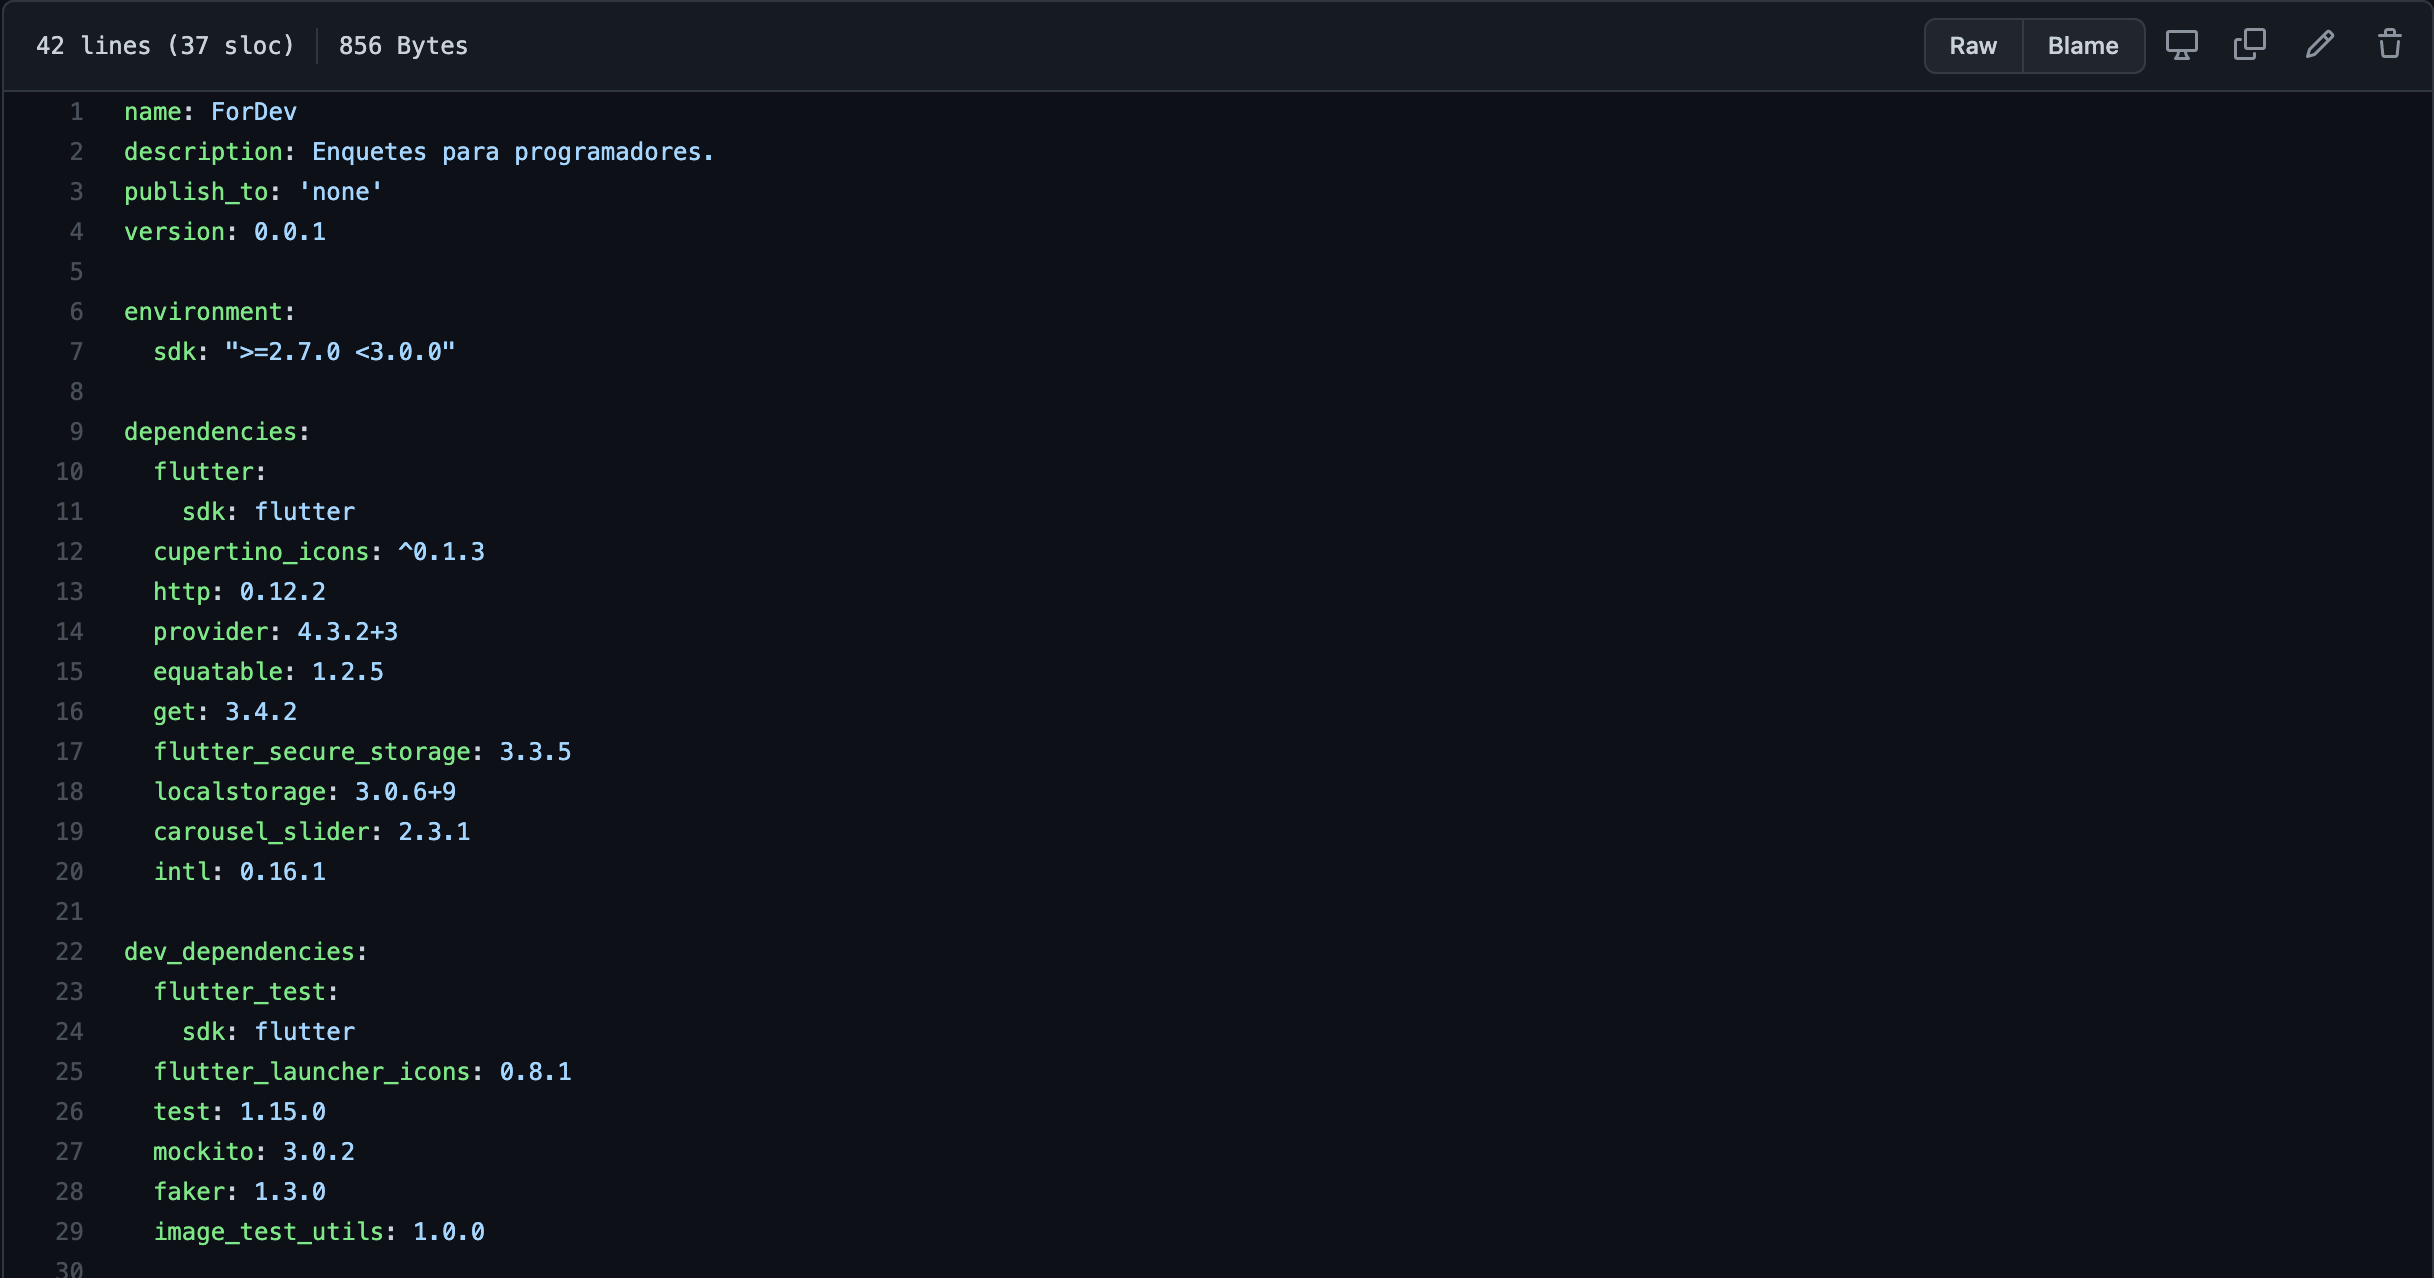Delete this file with trash icon

tap(2389, 45)
